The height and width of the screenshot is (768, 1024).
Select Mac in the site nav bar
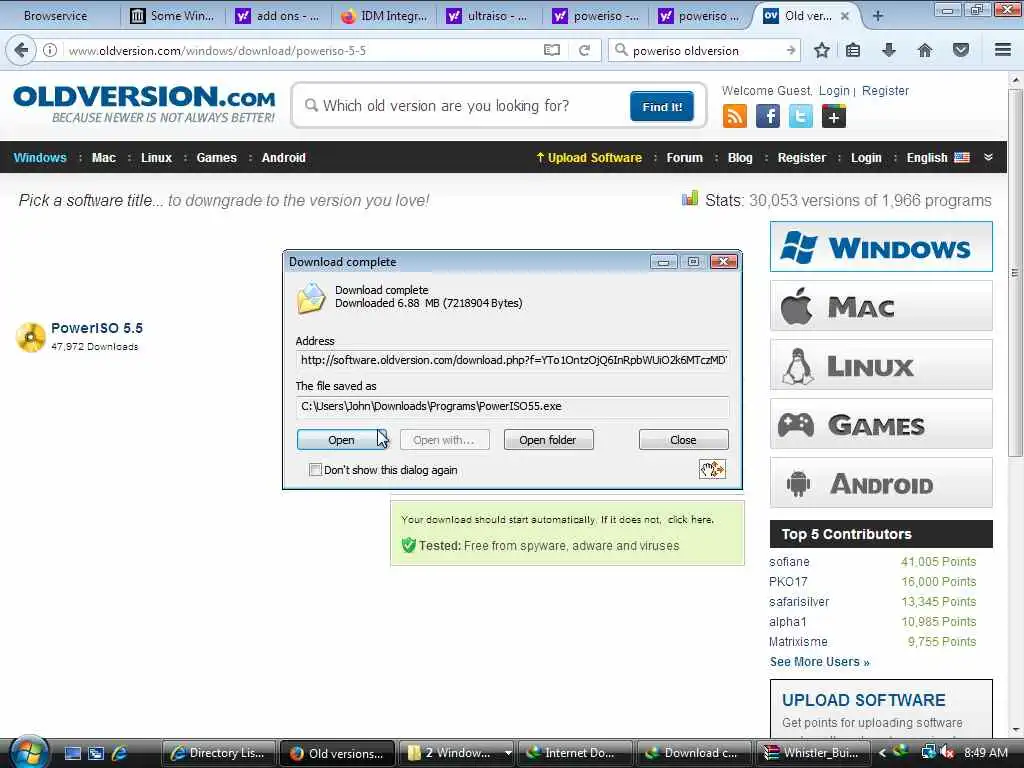[x=103, y=157]
